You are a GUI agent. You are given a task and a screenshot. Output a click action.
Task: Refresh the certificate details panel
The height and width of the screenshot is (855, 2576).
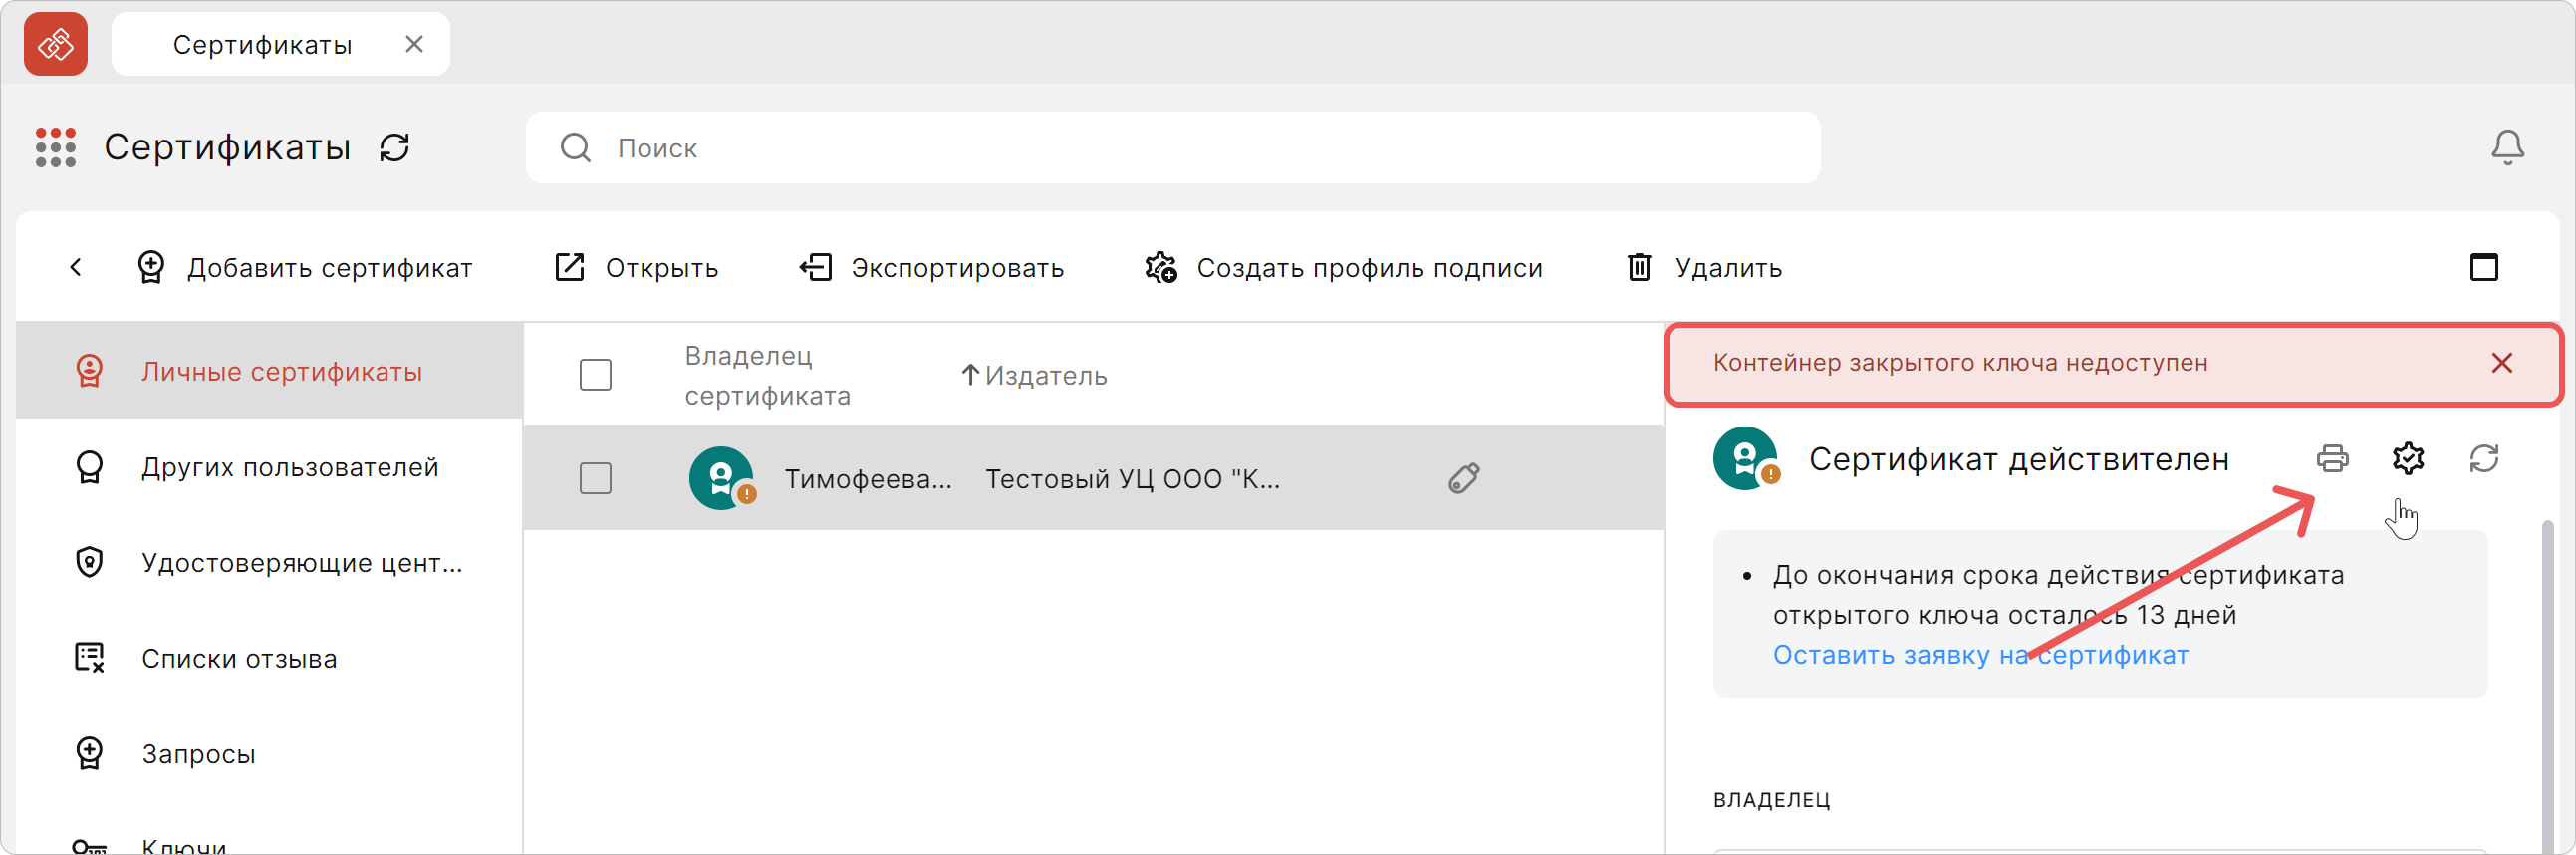(x=2486, y=459)
